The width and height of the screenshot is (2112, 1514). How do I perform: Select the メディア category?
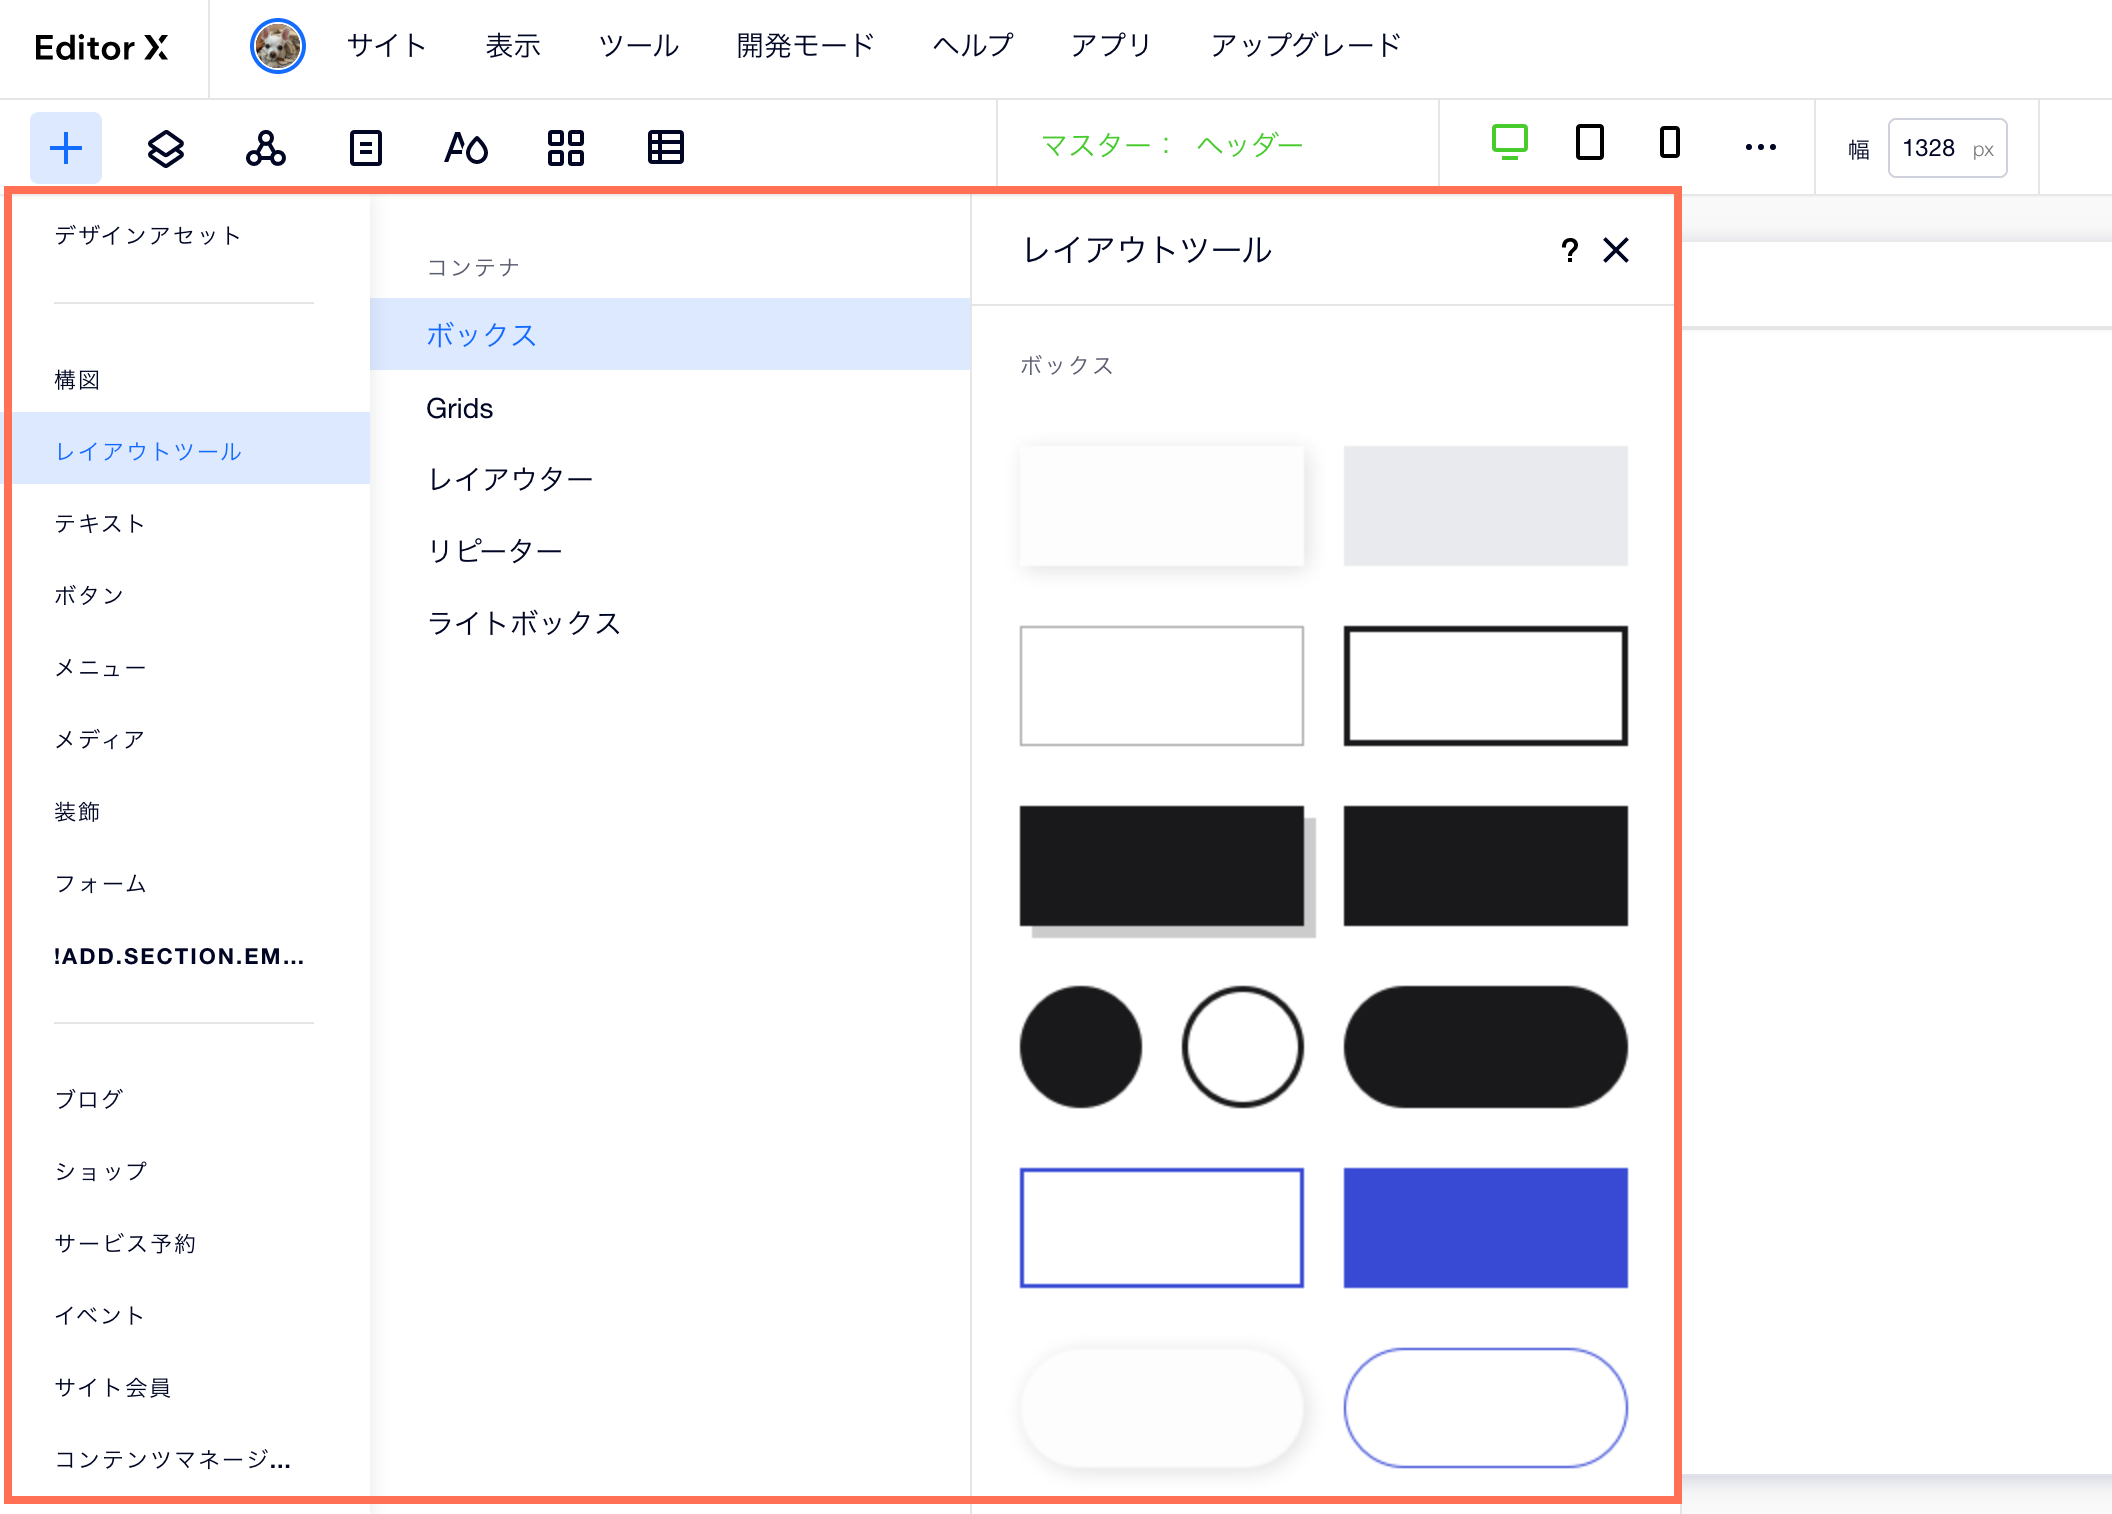coord(100,740)
